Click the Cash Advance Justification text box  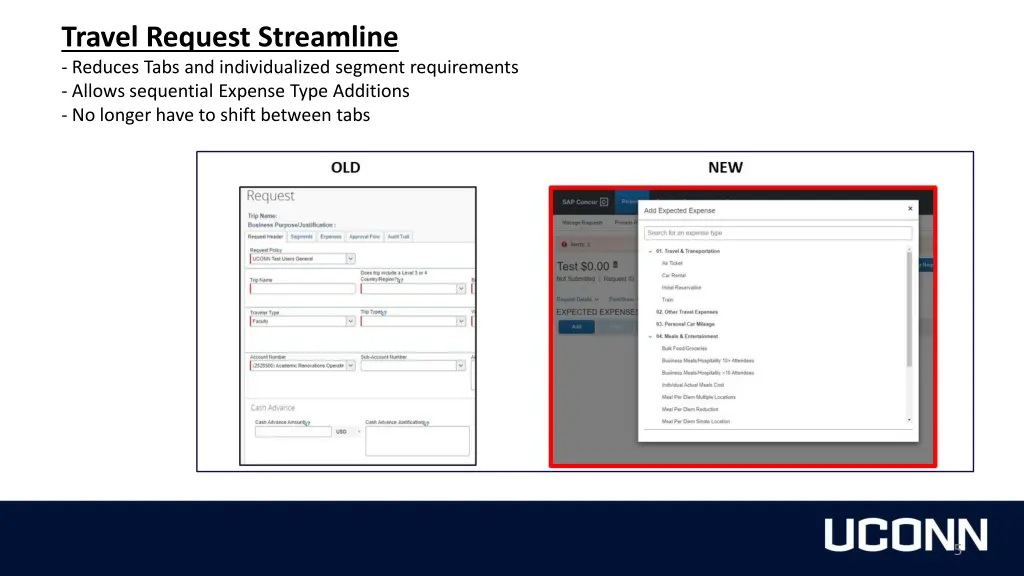tap(417, 441)
